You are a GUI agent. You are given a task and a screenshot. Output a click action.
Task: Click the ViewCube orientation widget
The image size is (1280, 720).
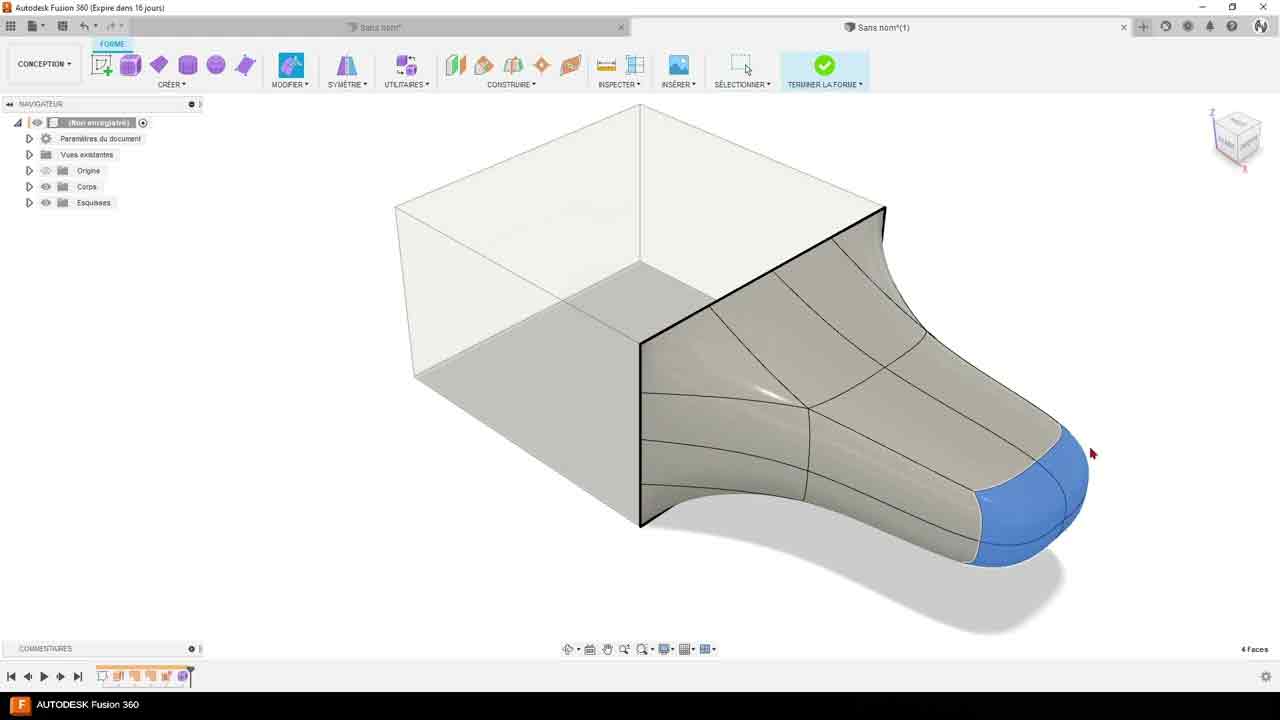coord(1237,138)
